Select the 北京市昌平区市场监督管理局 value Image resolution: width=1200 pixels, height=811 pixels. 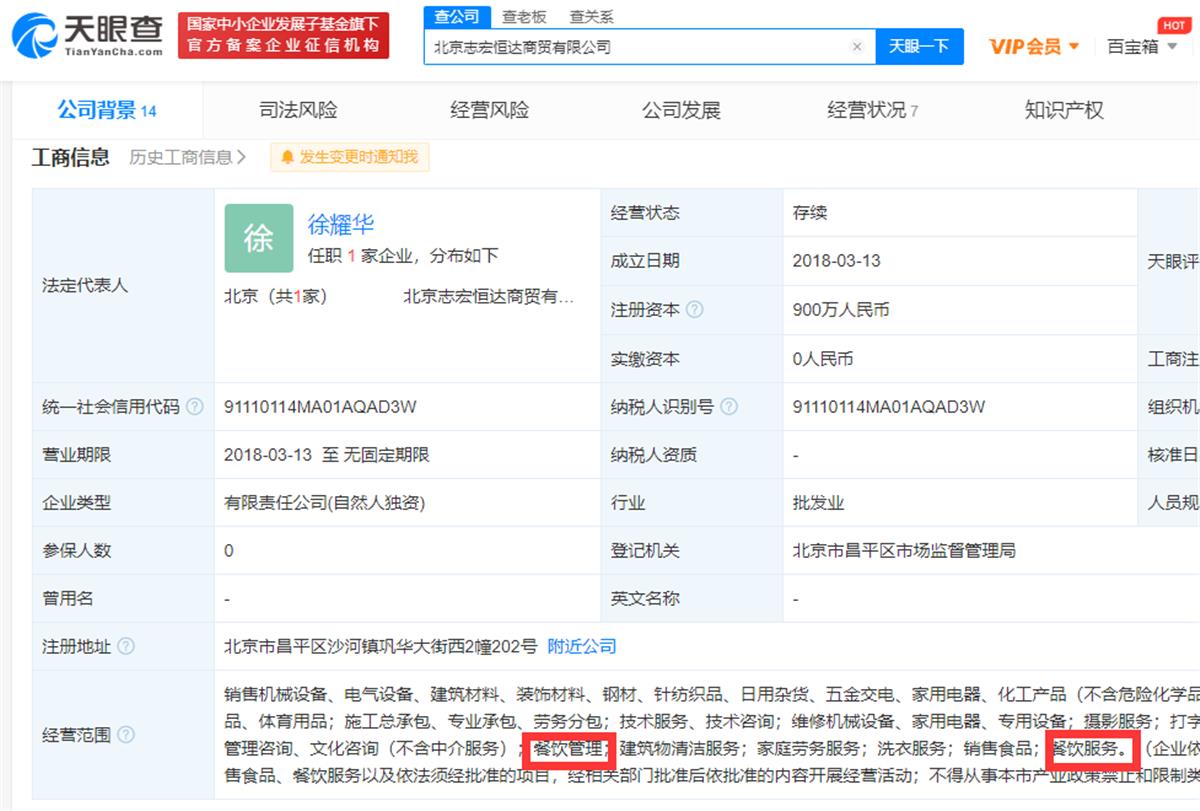tap(904, 551)
